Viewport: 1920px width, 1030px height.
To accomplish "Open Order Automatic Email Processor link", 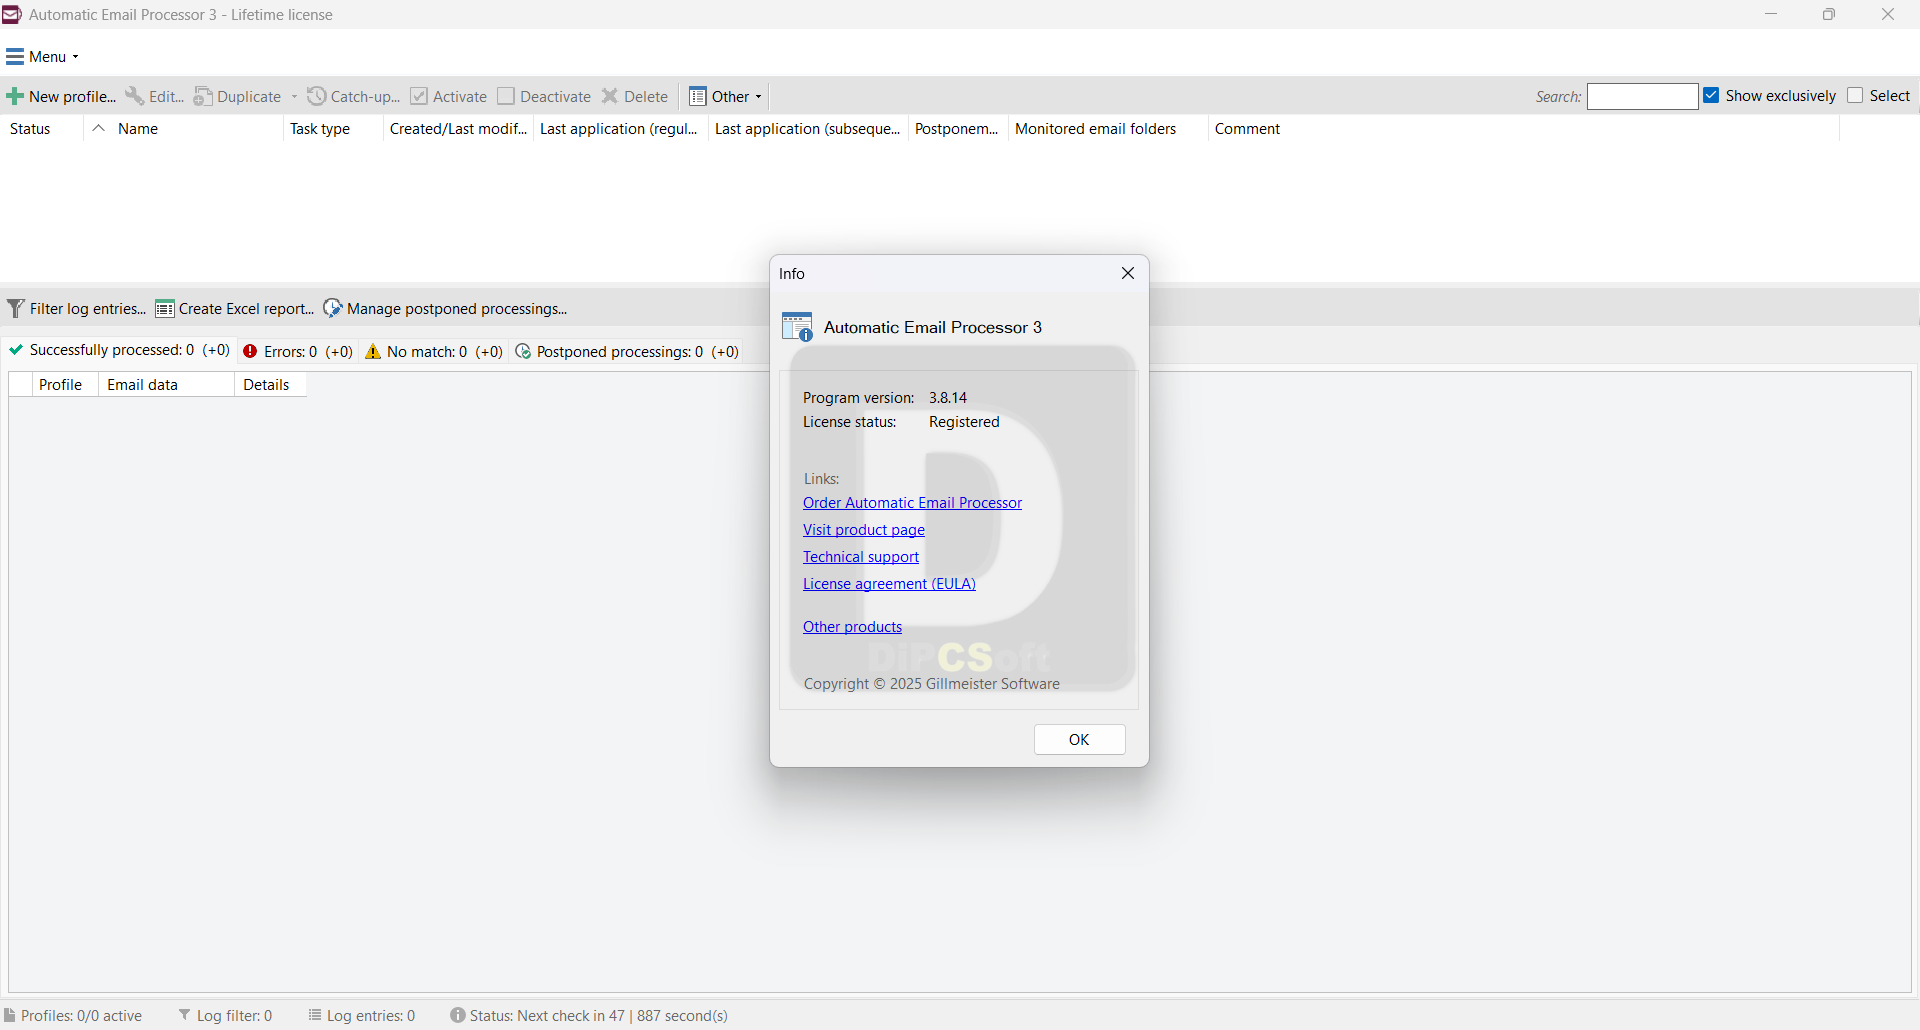I will pyautogui.click(x=912, y=503).
